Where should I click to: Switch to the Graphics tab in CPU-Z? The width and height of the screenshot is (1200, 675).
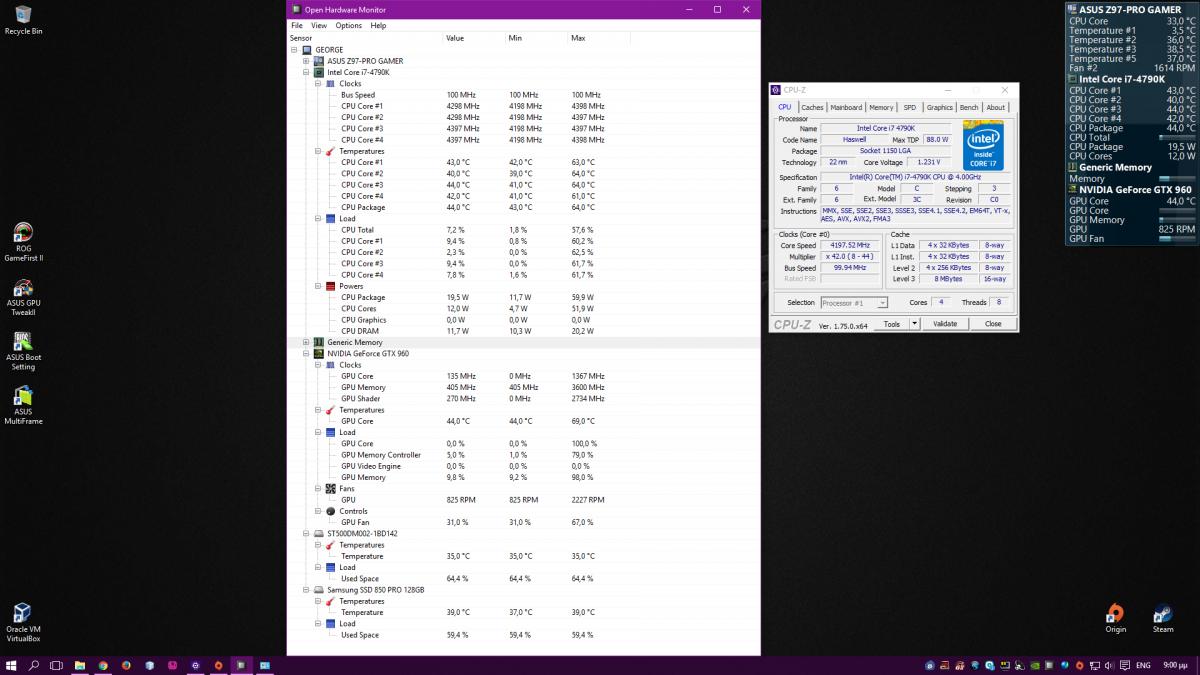[x=940, y=107]
